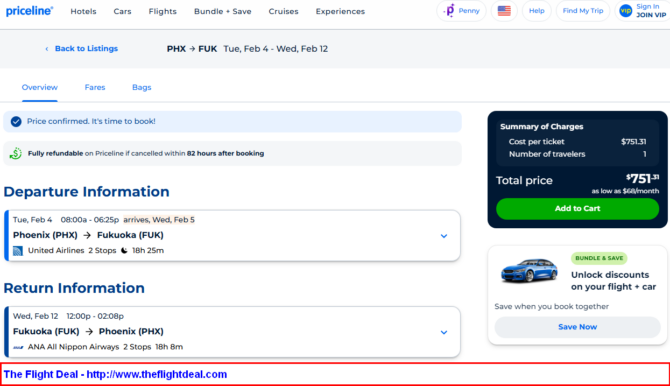The image size is (670, 386).
Task: Click the ANA All Nippon Airways logo
Action: (x=18, y=347)
